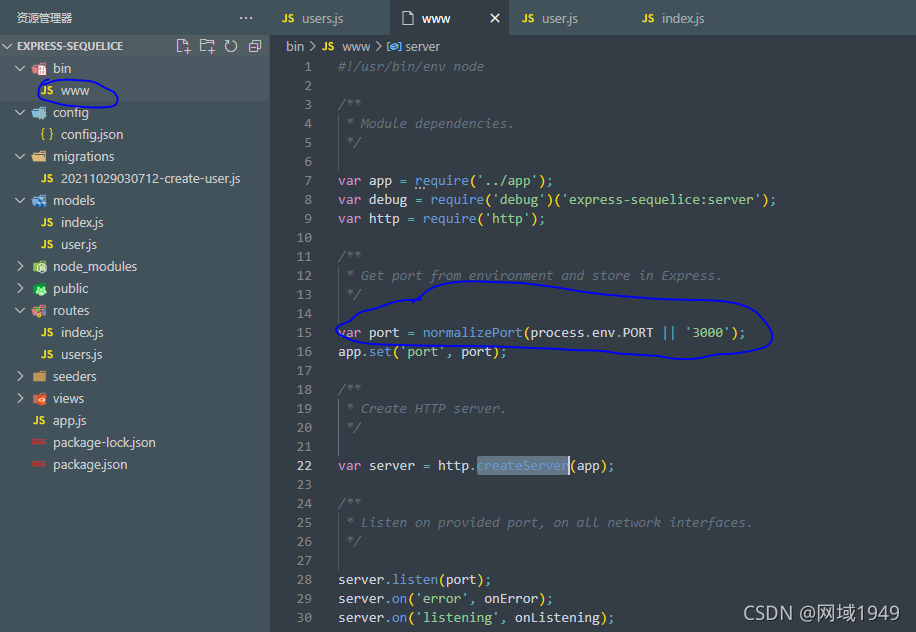Click the 资源管理器 explorer title
The width and height of the screenshot is (916, 632).
click(44, 18)
